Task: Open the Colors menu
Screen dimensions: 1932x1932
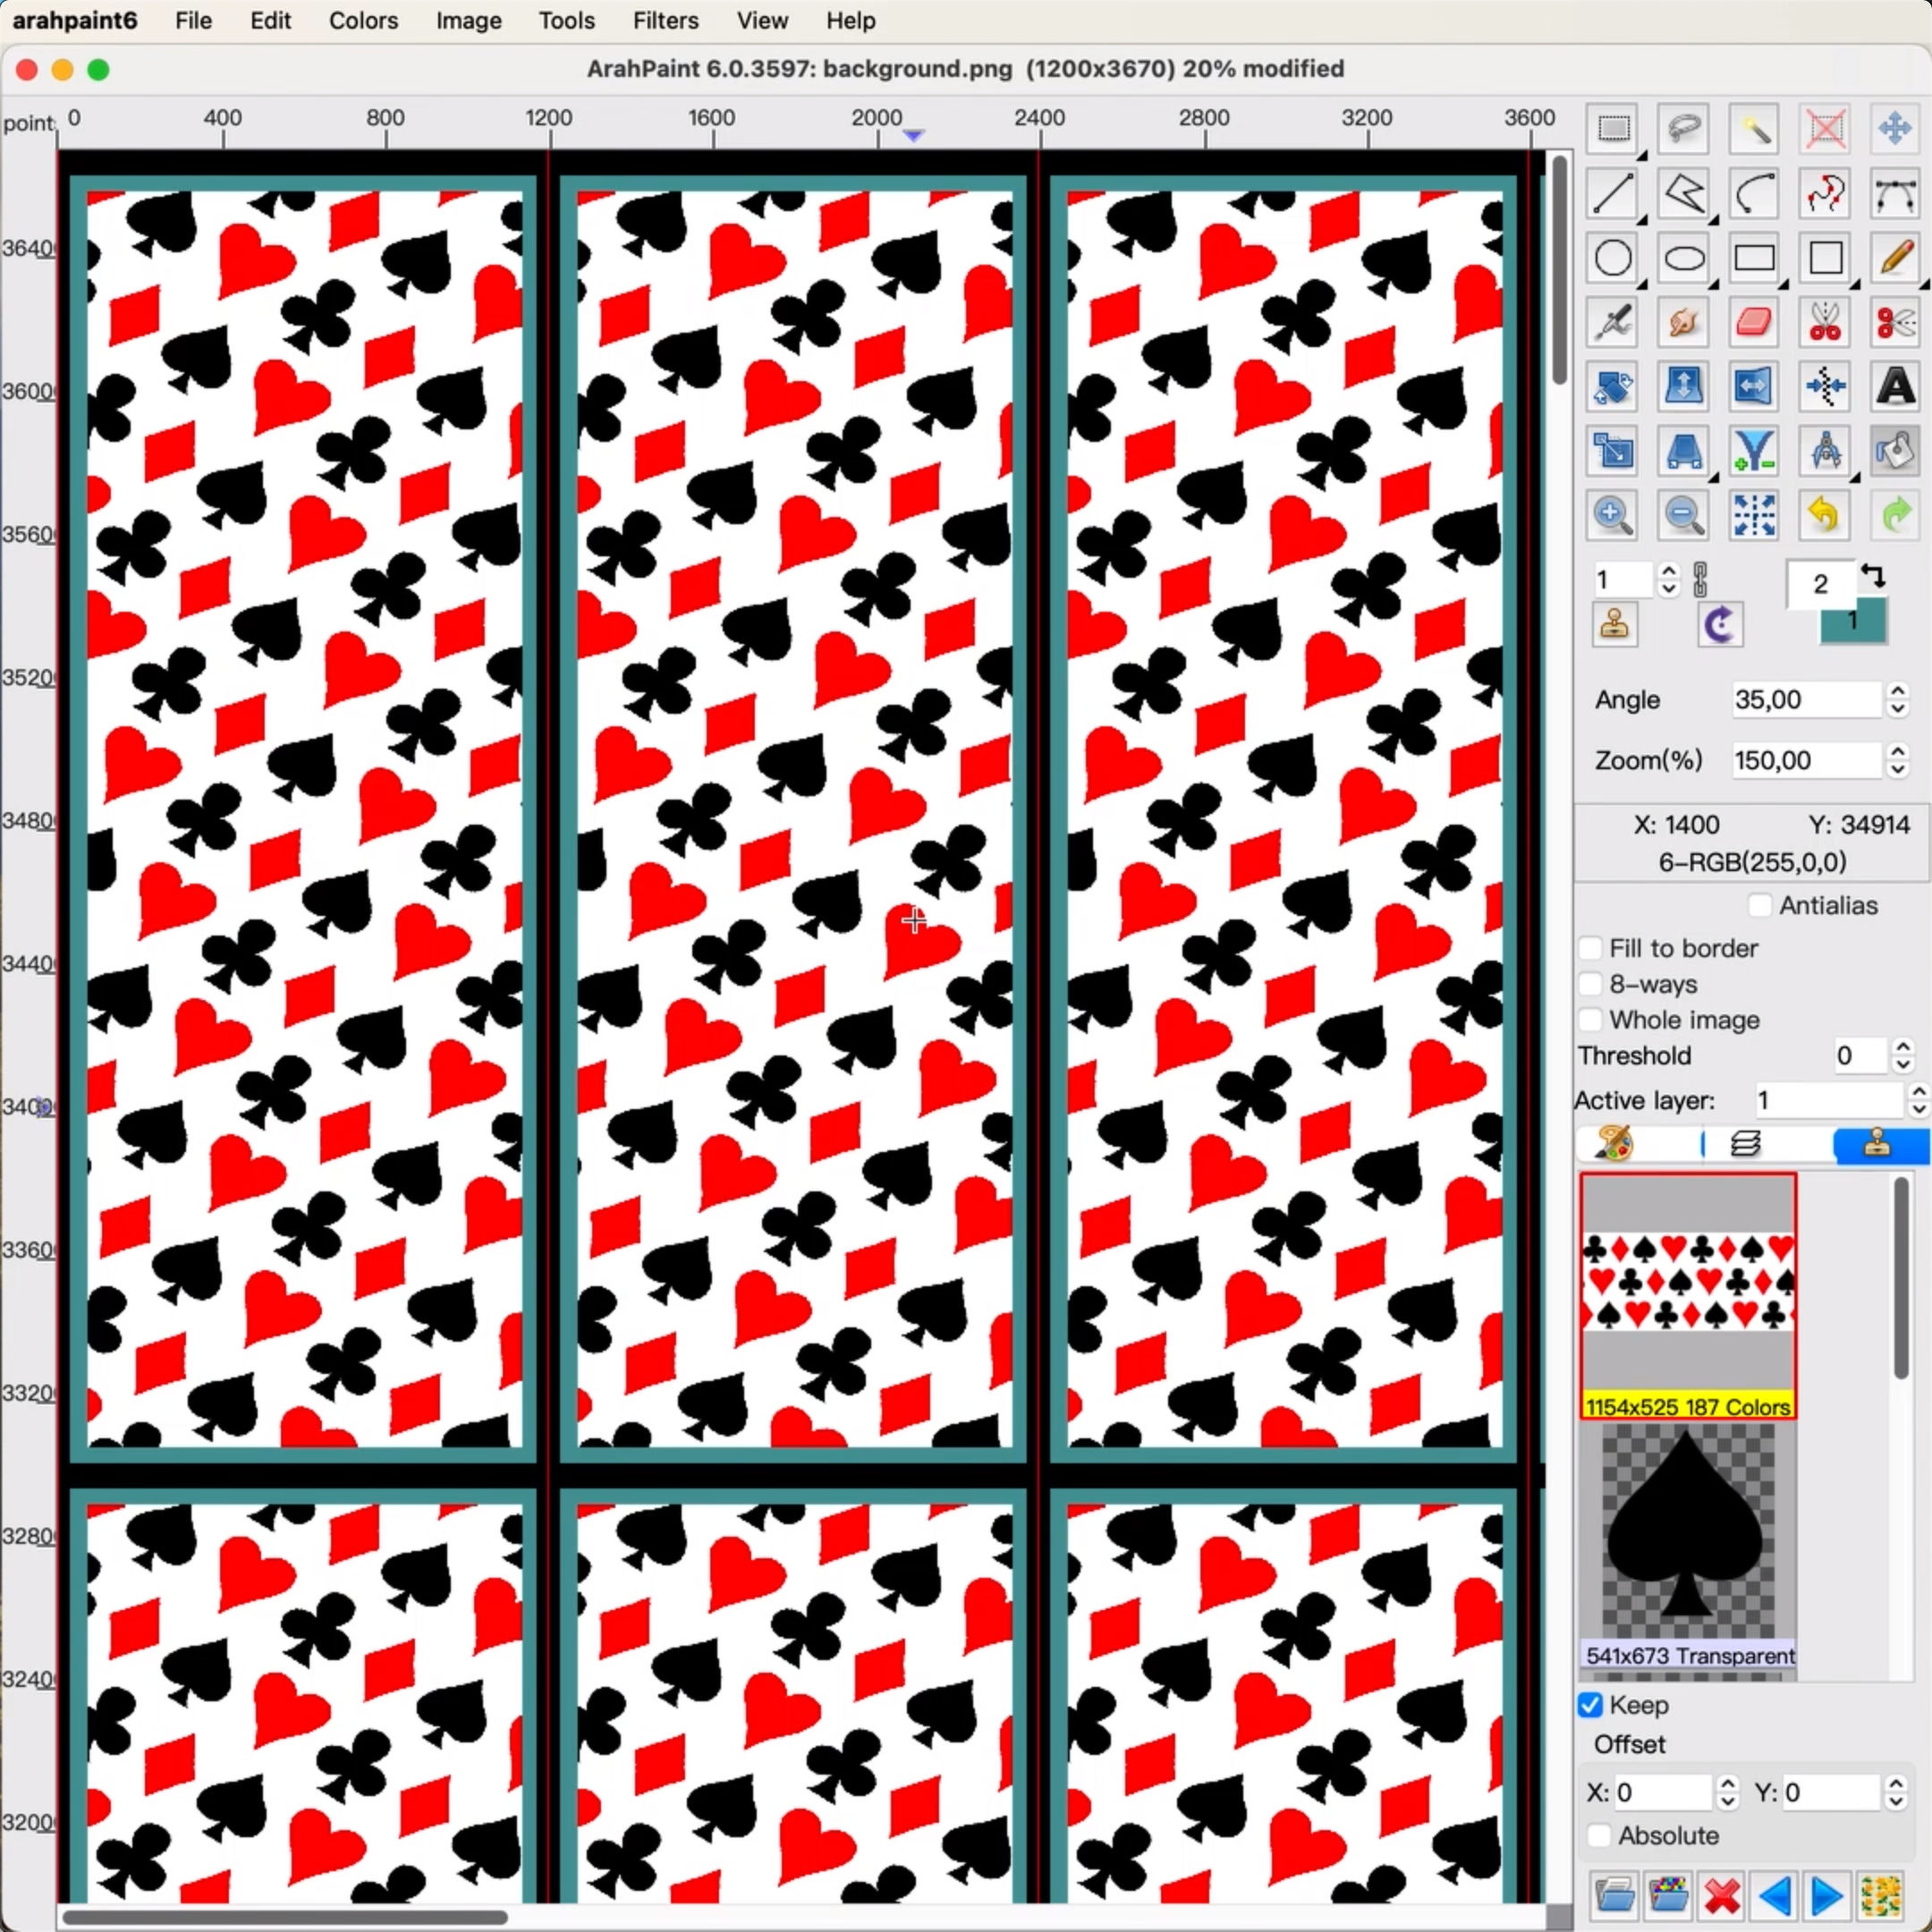Action: tap(363, 20)
